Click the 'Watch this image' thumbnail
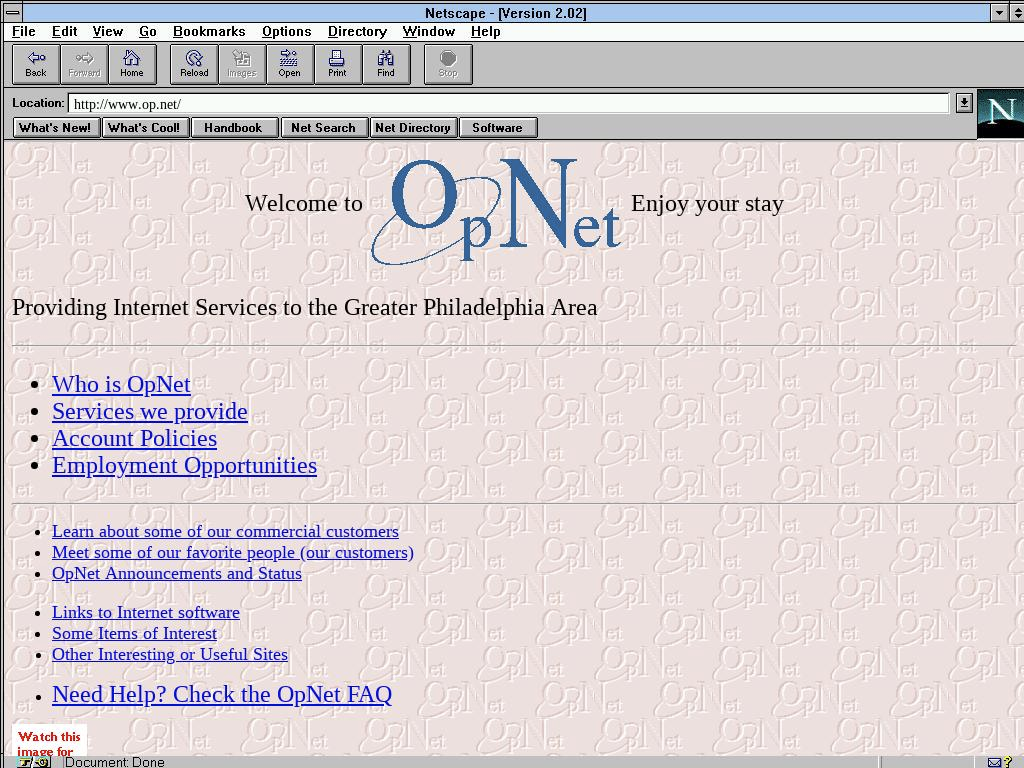This screenshot has height=768, width=1024. pyautogui.click(x=49, y=742)
